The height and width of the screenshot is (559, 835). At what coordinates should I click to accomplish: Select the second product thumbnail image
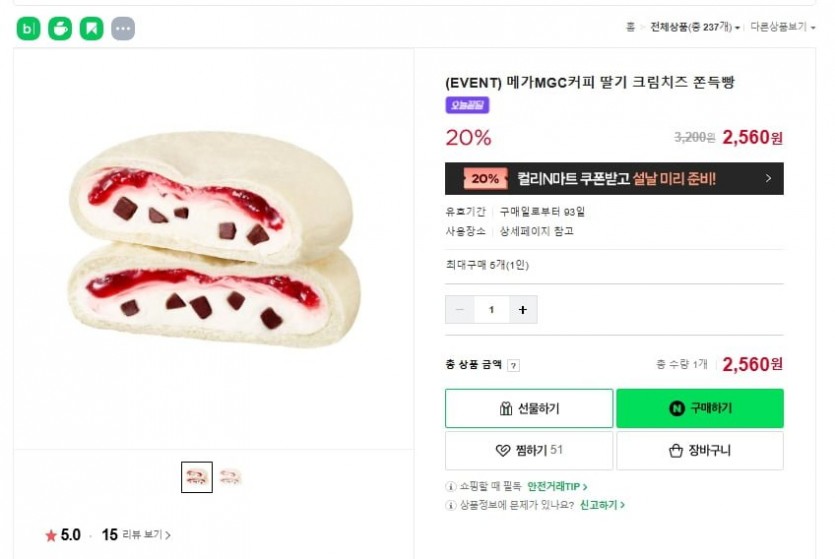pos(231,477)
